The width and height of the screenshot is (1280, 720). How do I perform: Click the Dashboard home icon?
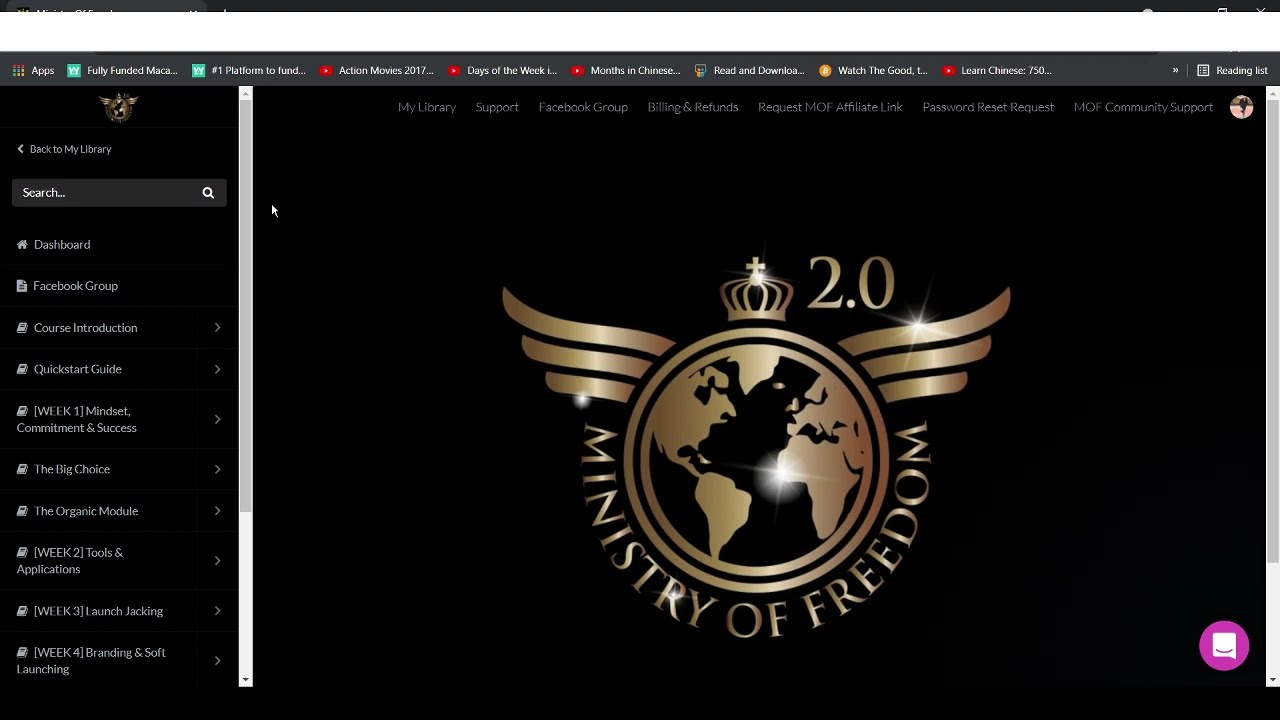pyautogui.click(x=22, y=244)
